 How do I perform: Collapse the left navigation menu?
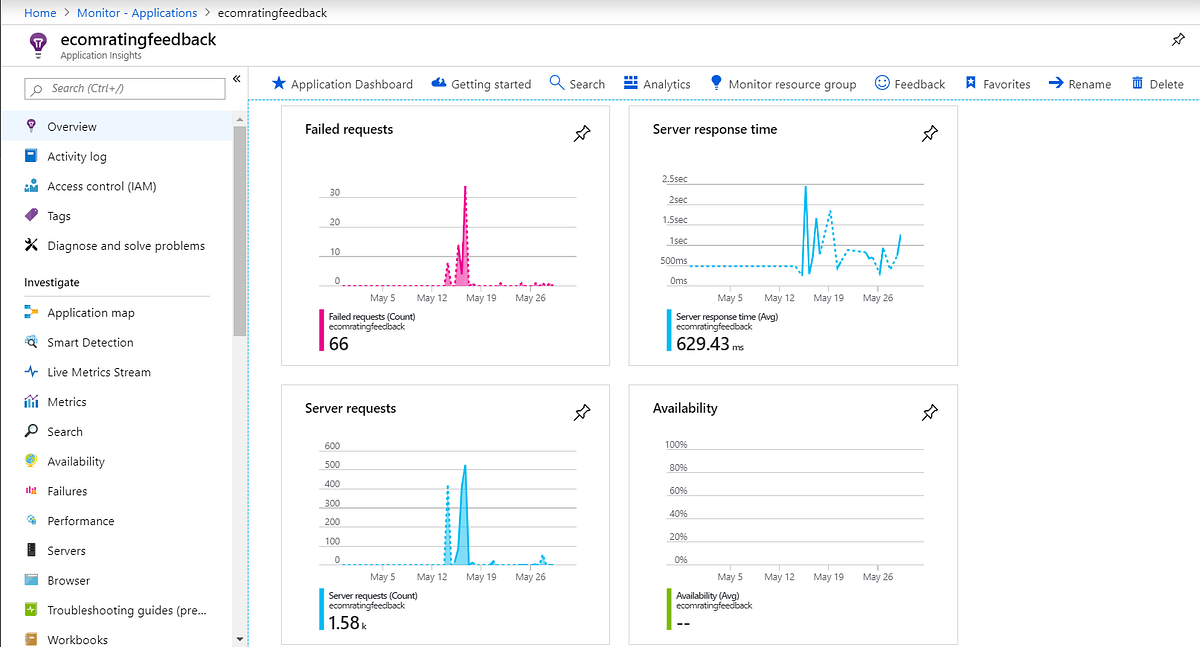pyautogui.click(x=237, y=78)
